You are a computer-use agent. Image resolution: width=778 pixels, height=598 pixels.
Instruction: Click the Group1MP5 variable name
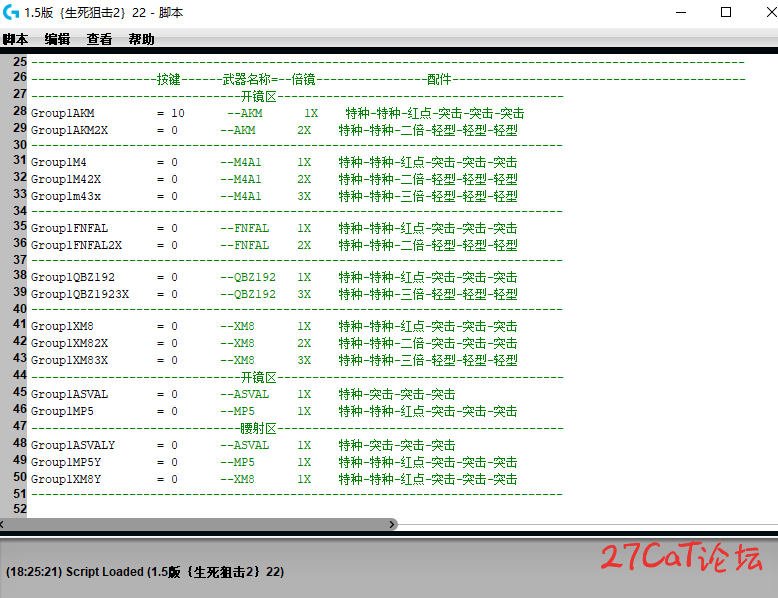(62, 411)
